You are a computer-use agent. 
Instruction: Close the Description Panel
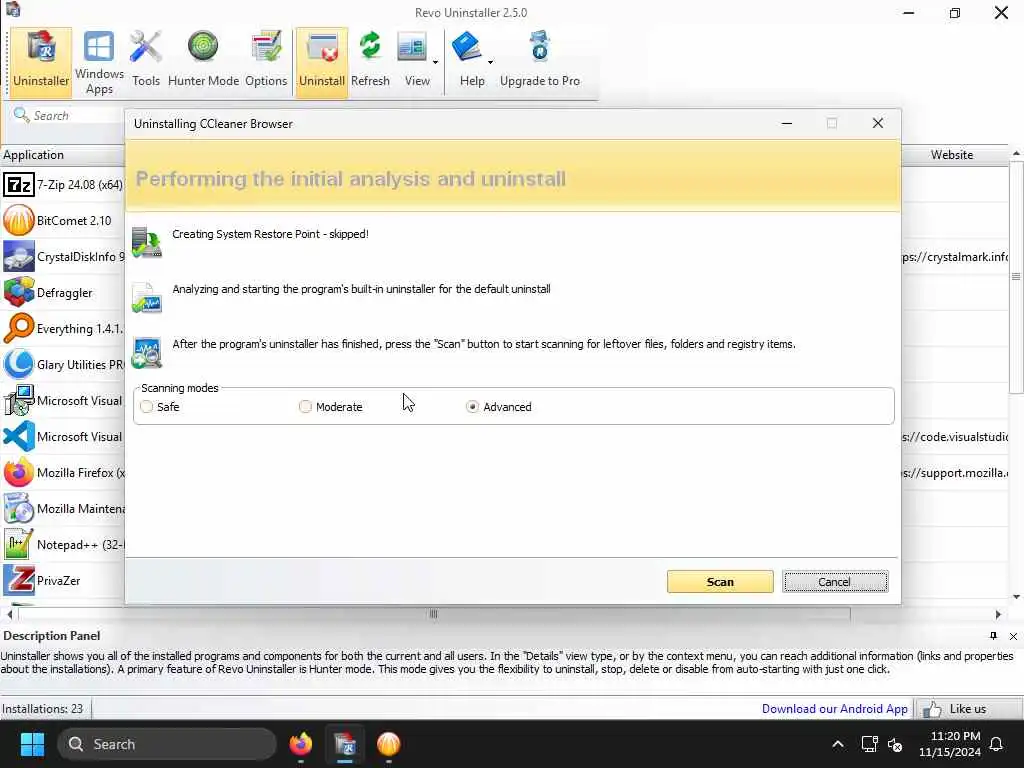(x=1013, y=636)
